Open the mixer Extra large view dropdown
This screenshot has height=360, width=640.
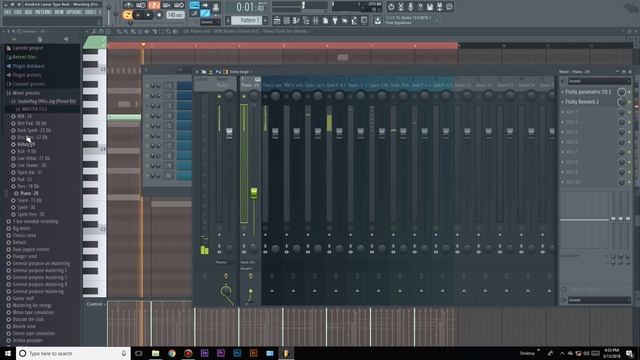coord(241,72)
